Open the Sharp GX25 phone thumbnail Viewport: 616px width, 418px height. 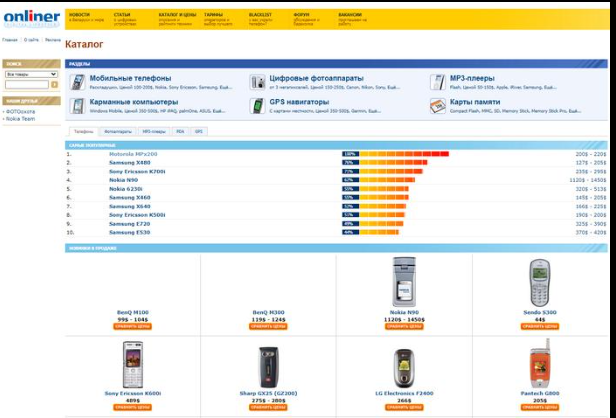(x=268, y=367)
